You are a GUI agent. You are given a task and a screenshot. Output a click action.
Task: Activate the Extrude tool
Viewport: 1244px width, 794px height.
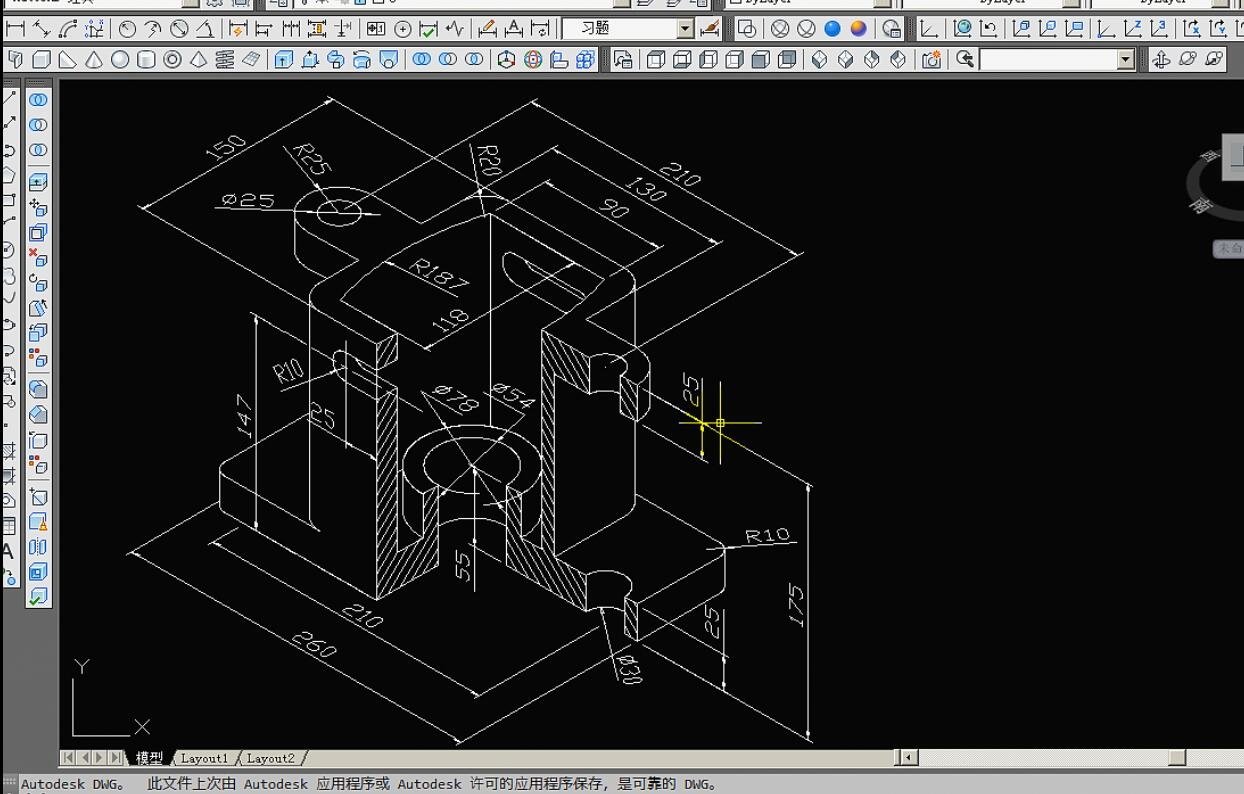(x=284, y=60)
